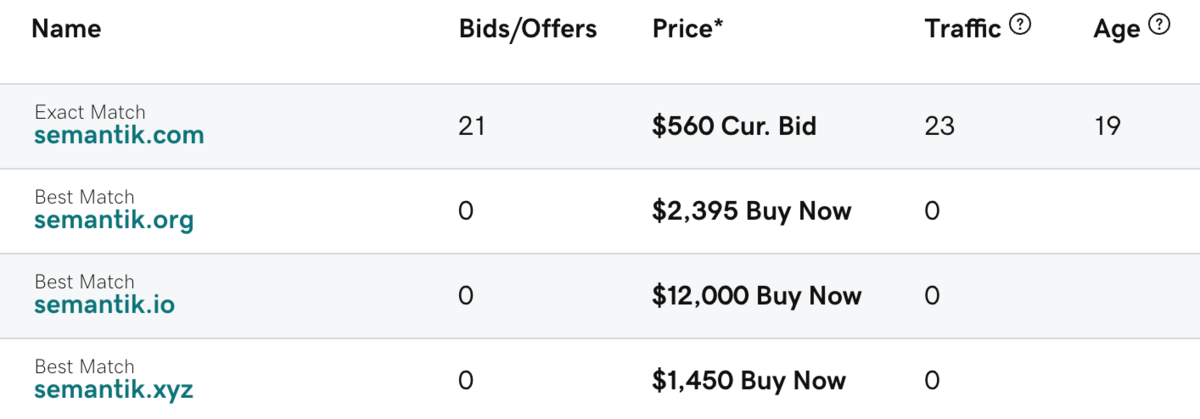Screen dimensions: 1200x419
Task: Sort by the Name column header
Action: (x=66, y=29)
